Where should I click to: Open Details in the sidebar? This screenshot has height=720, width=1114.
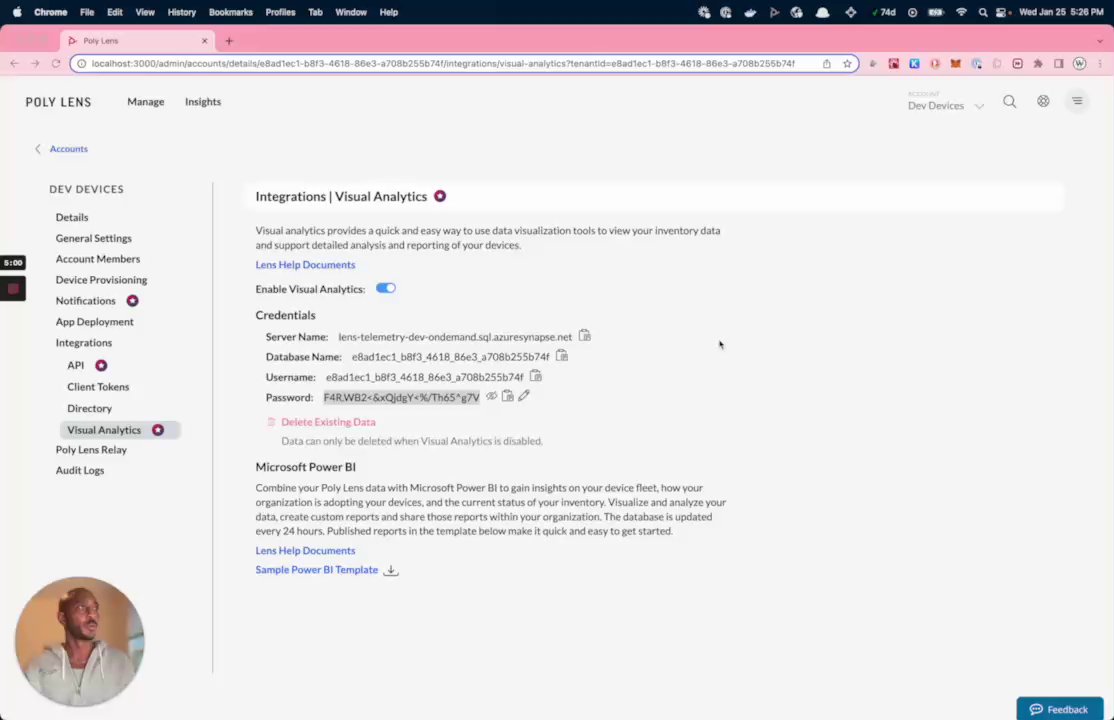point(72,217)
